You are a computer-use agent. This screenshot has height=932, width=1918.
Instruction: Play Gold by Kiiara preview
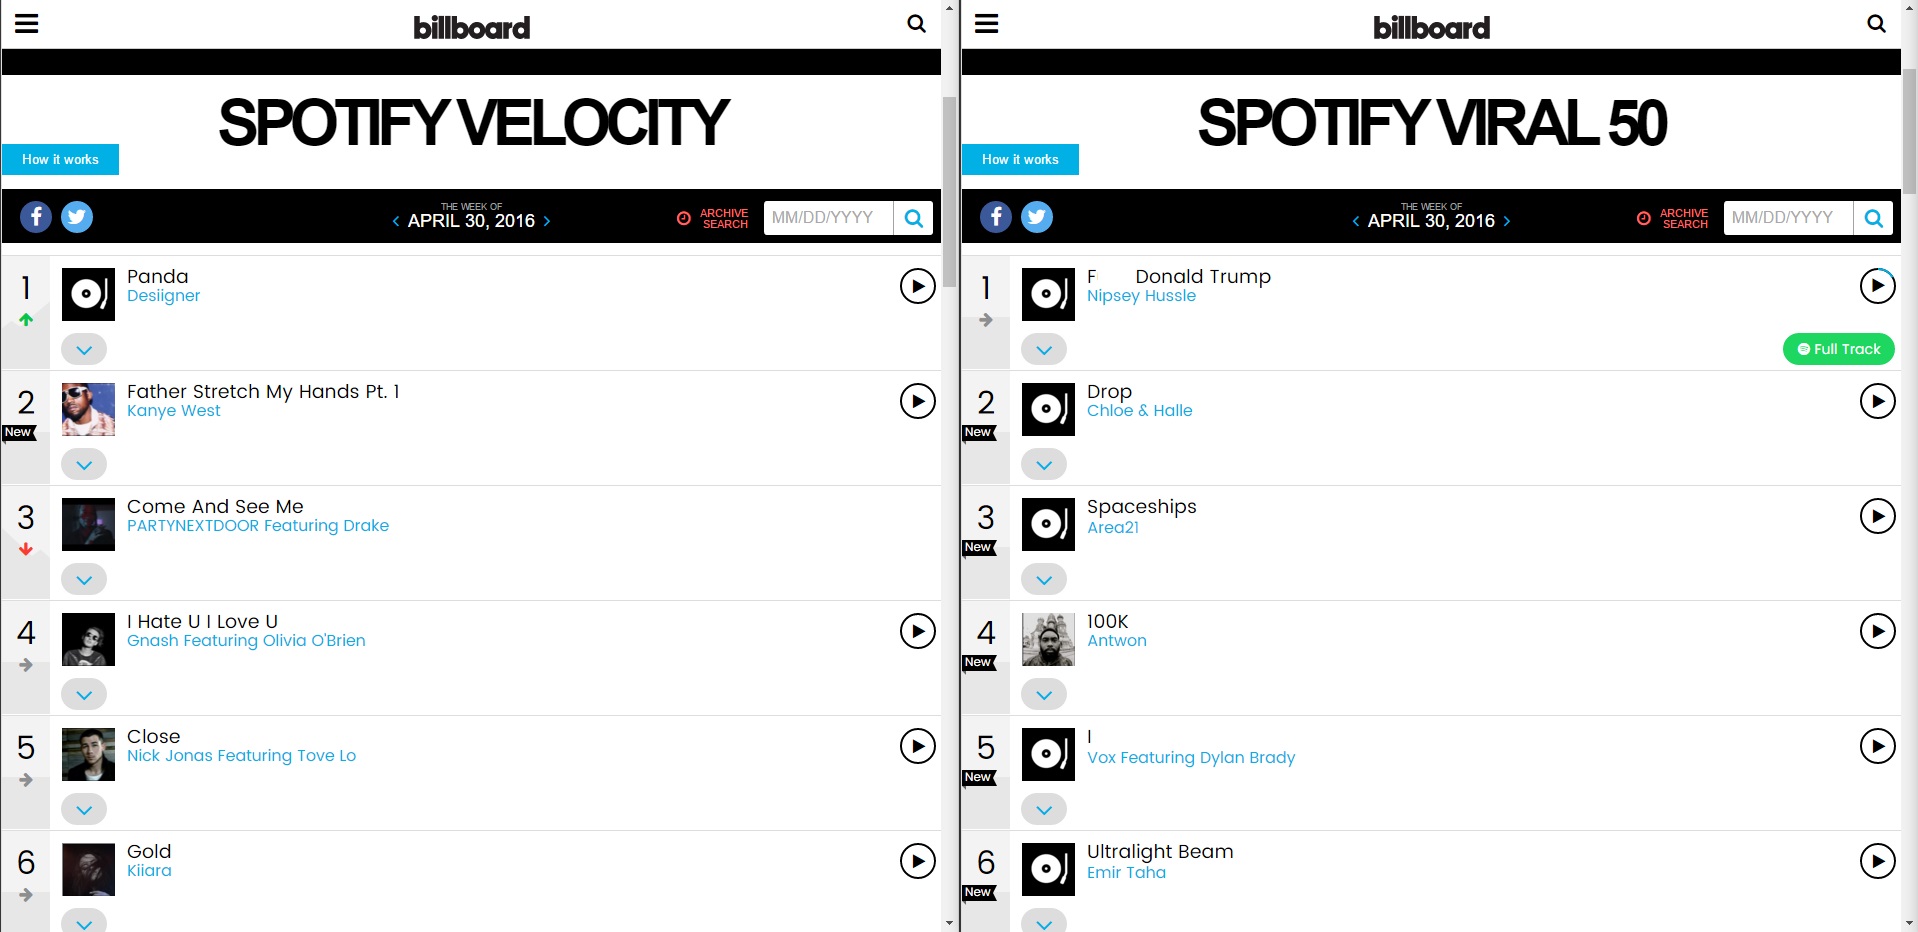pyautogui.click(x=917, y=862)
